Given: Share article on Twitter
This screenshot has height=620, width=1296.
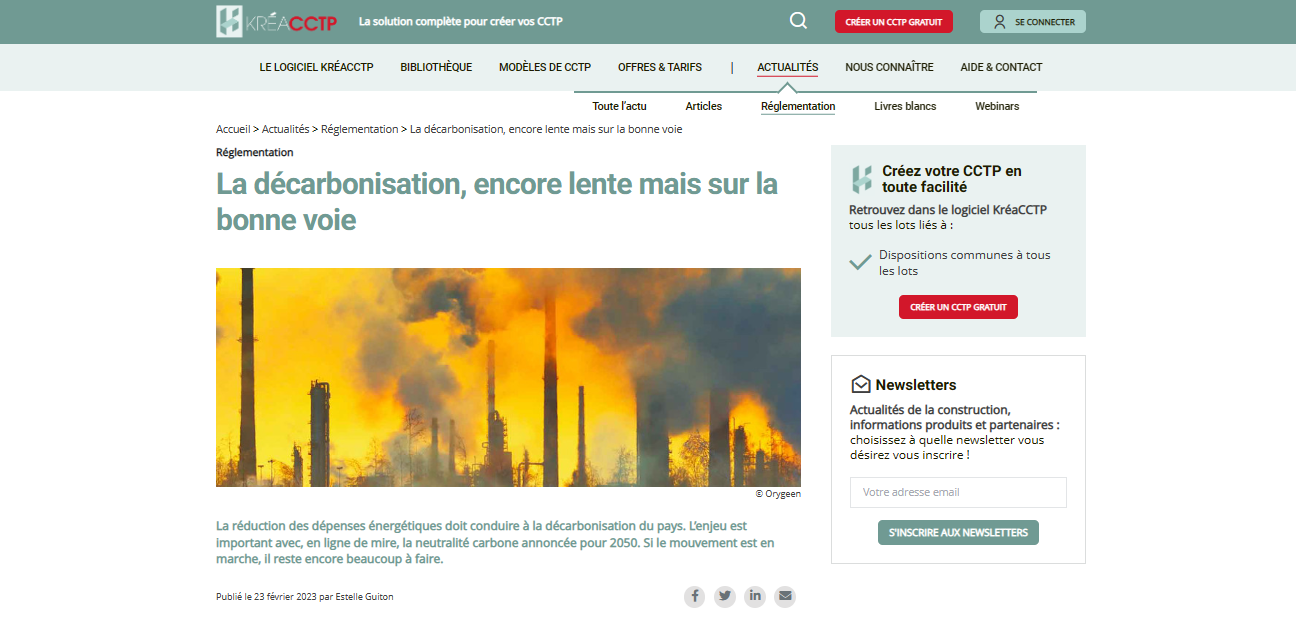Looking at the screenshot, I should [x=725, y=597].
